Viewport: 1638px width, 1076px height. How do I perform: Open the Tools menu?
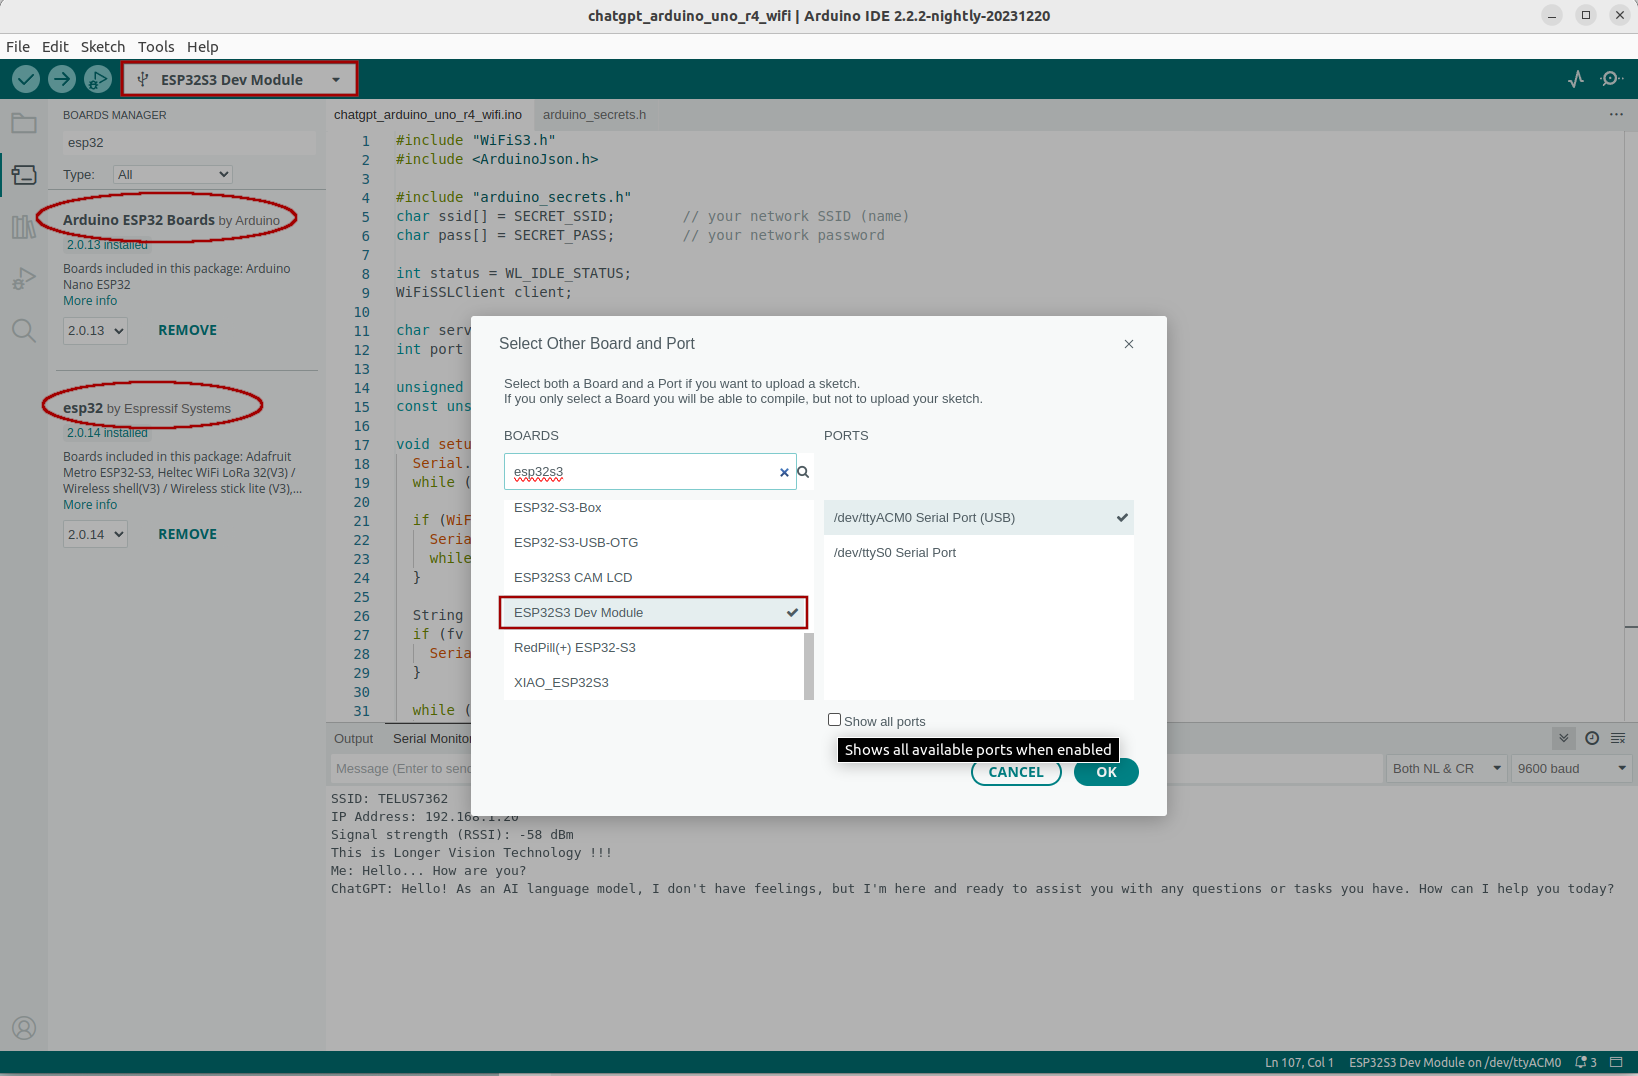pyautogui.click(x=156, y=47)
